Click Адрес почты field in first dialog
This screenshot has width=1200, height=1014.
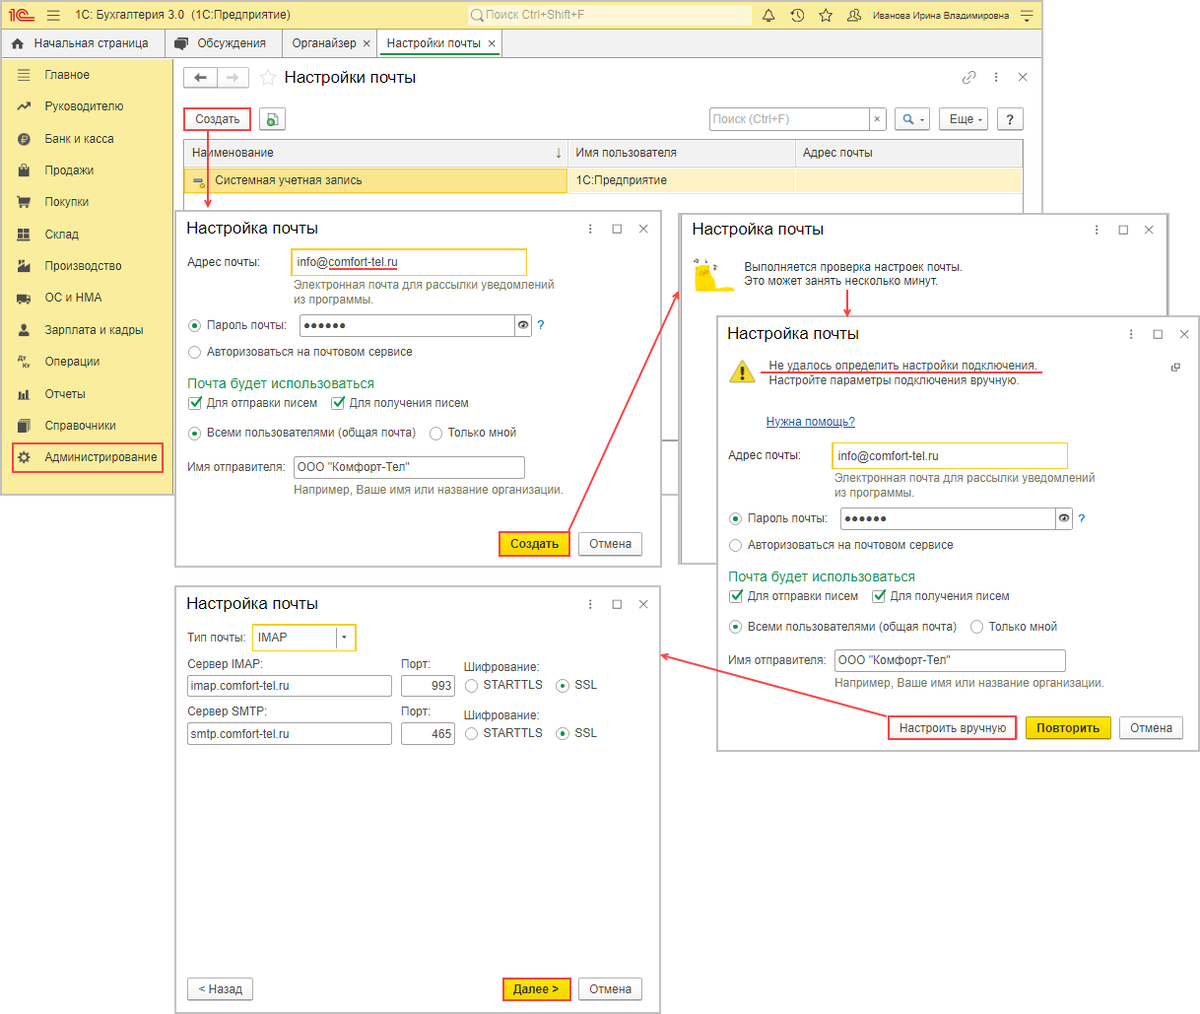coord(408,262)
